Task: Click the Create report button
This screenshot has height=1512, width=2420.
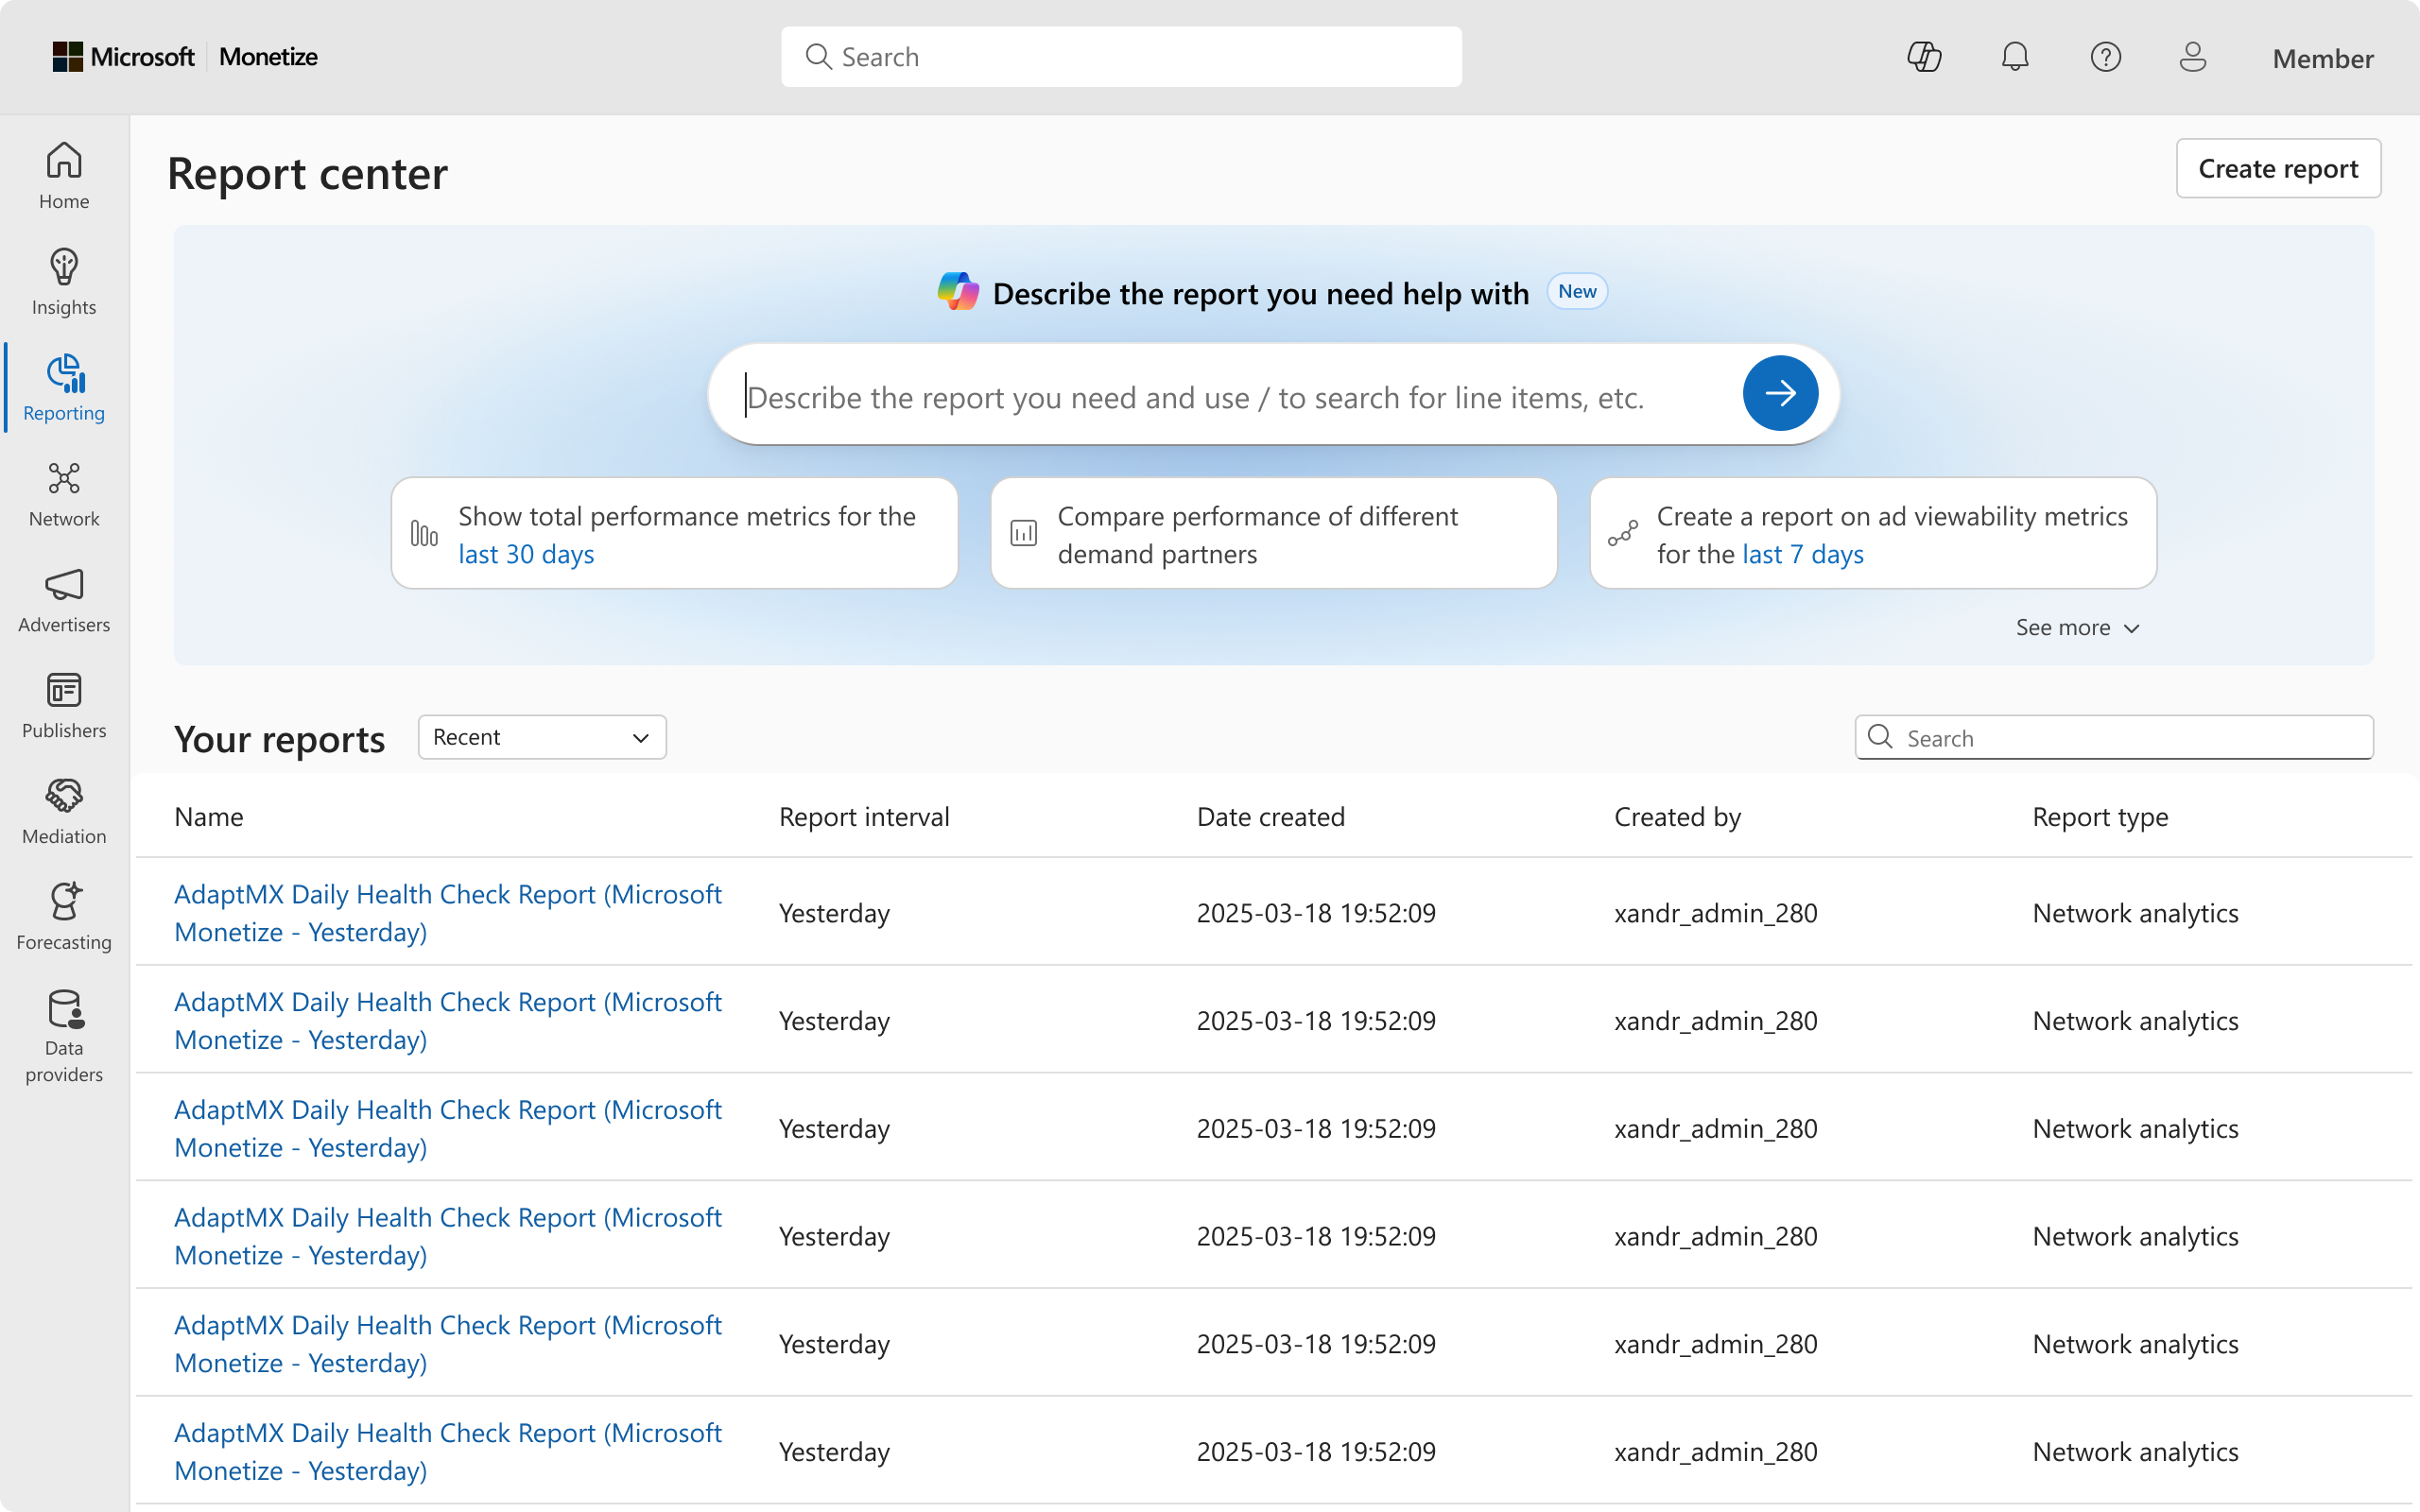Action: (x=2277, y=169)
